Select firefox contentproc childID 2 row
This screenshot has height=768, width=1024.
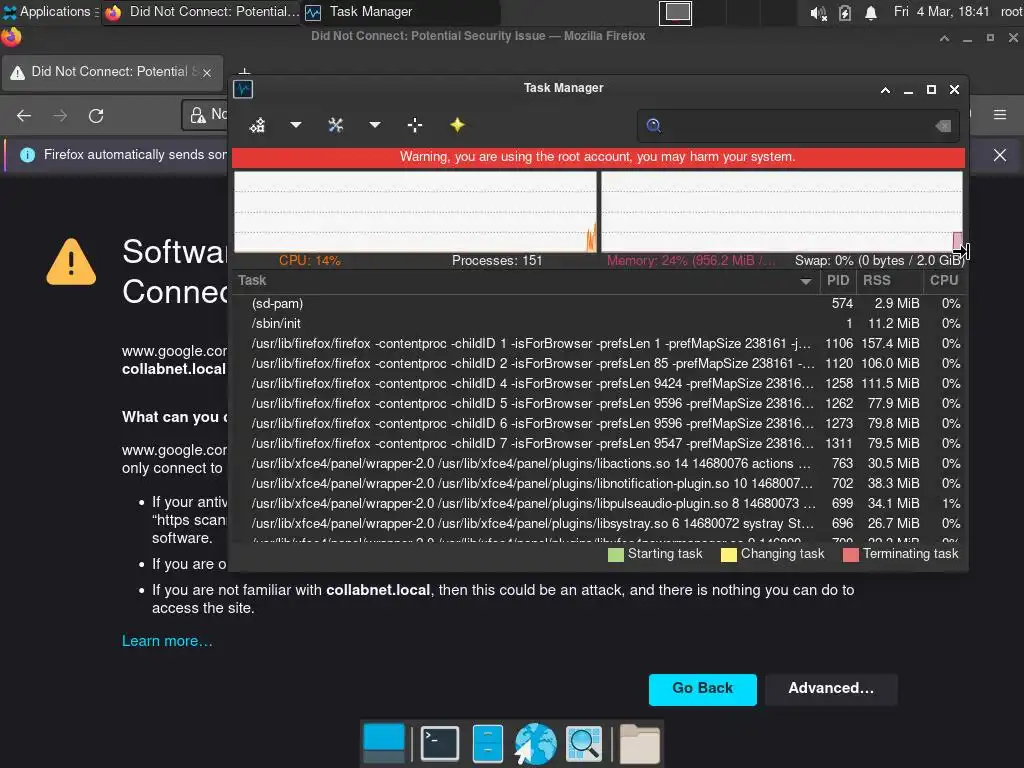point(599,364)
